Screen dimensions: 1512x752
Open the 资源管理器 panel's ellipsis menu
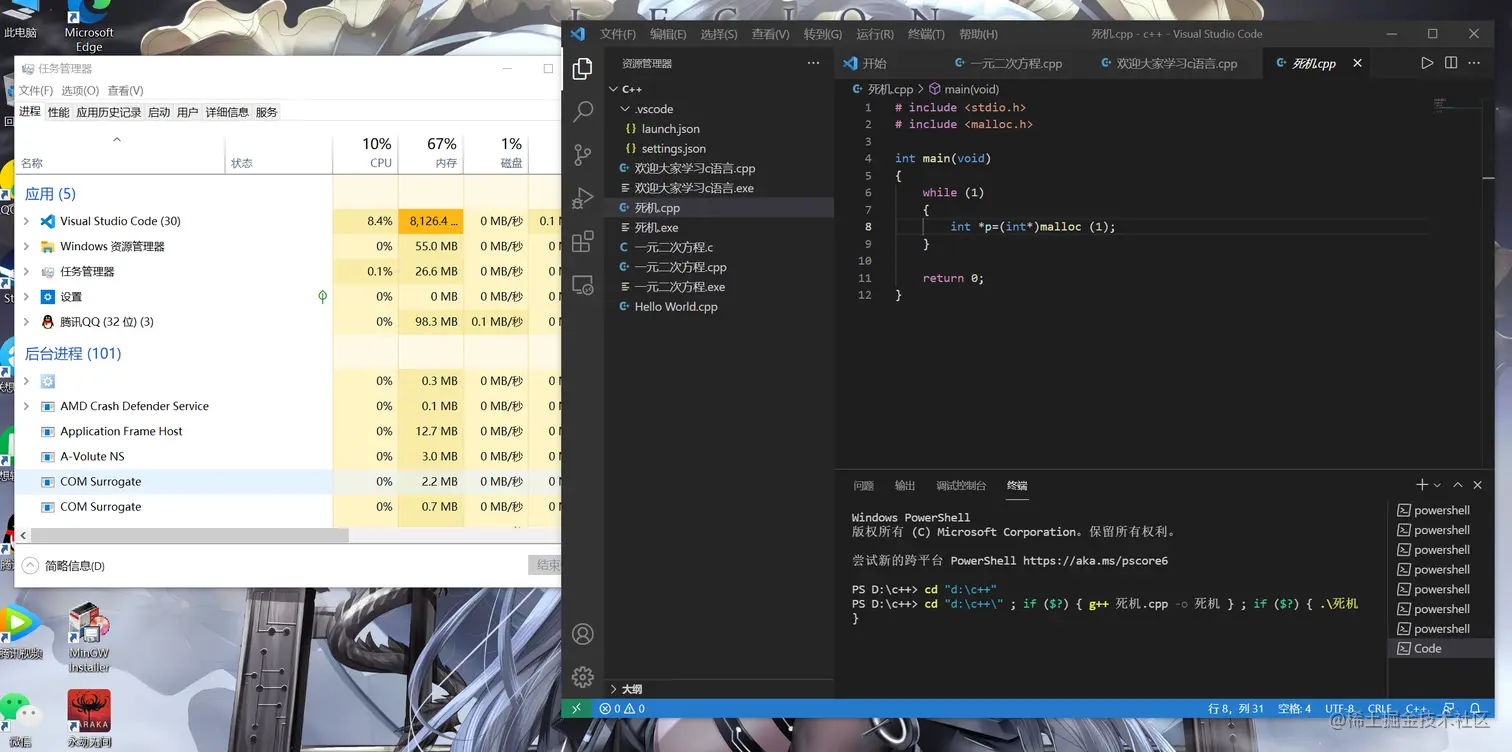pos(813,63)
